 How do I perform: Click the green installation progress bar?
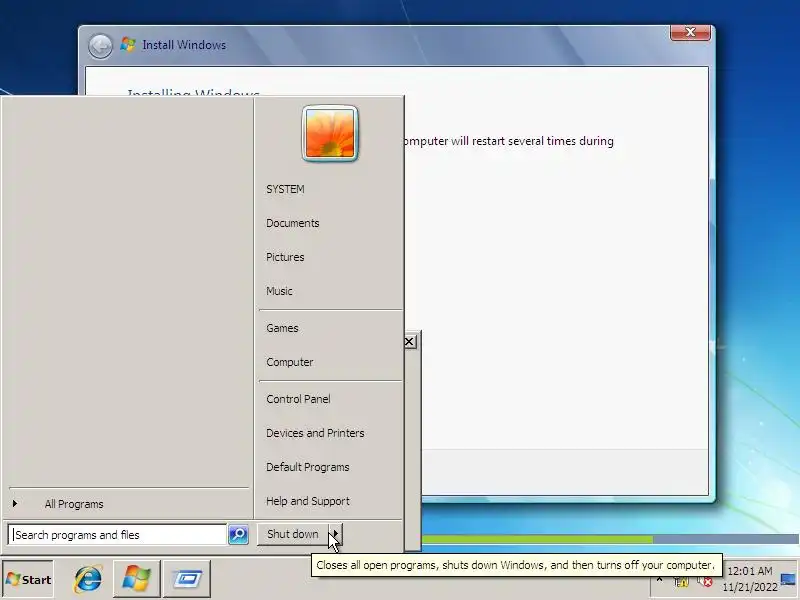537,539
